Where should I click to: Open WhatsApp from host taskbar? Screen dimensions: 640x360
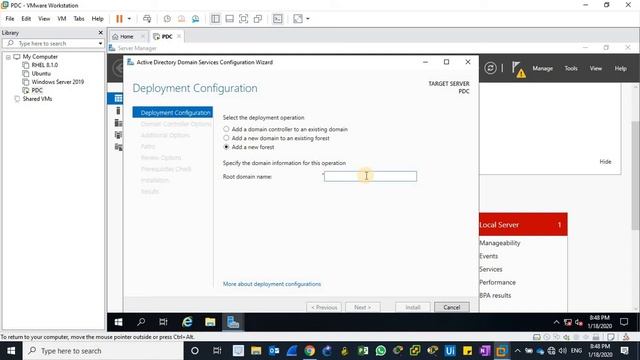(x=380, y=351)
